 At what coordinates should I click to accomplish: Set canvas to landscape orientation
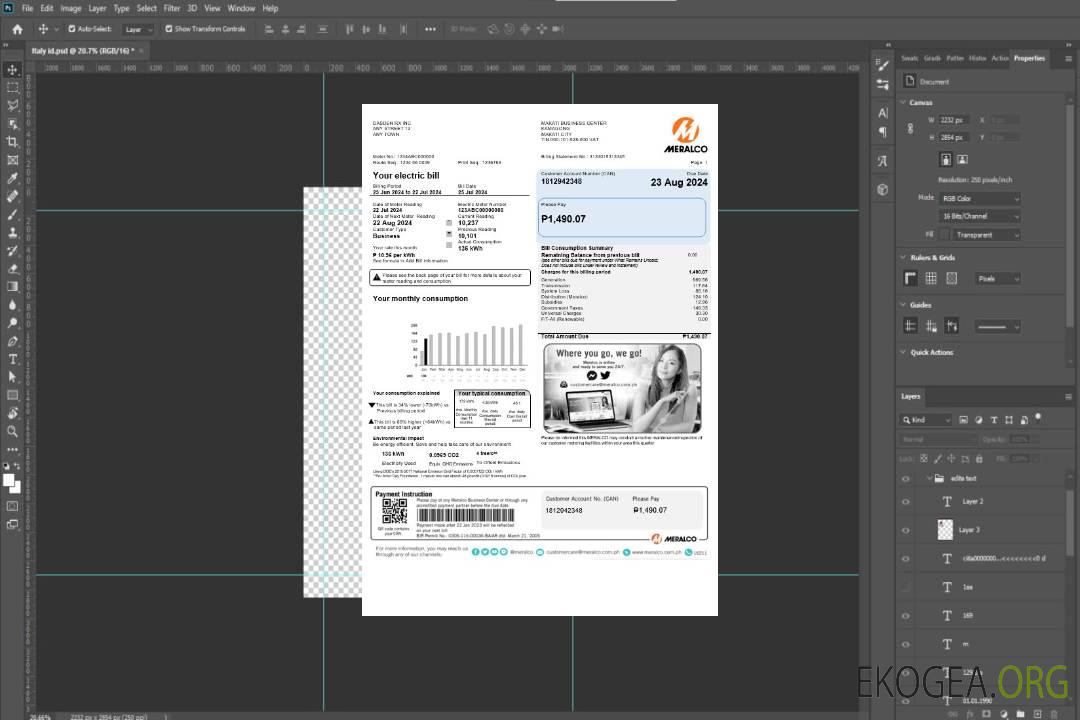pos(962,160)
